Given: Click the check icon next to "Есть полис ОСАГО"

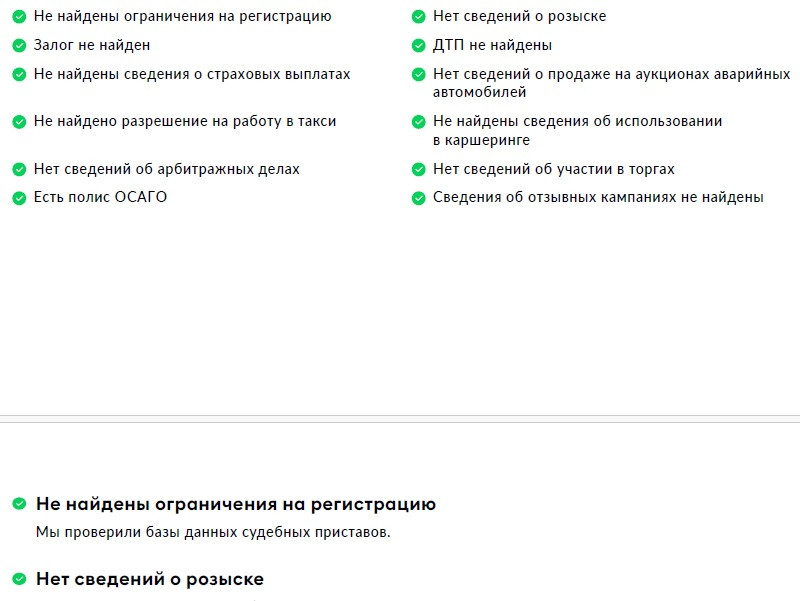Looking at the screenshot, I should [x=18, y=198].
